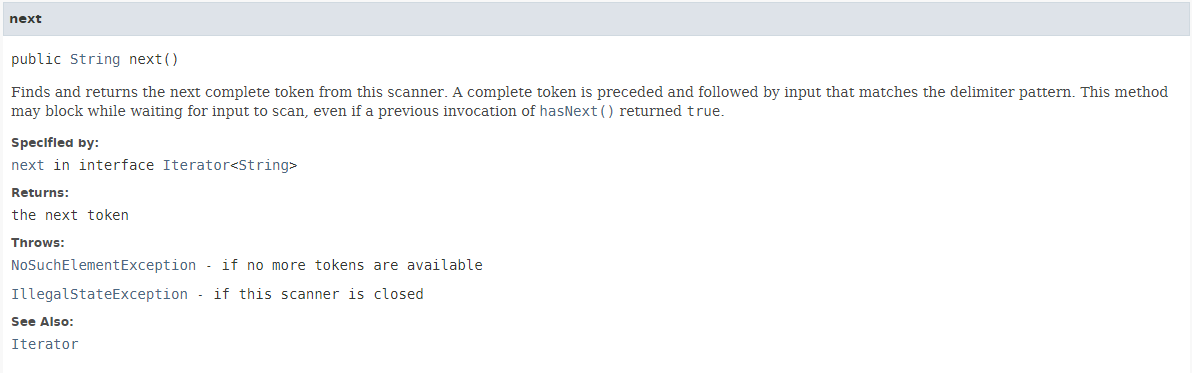Click the Specified by: label
This screenshot has height=373, width=1192.
coord(55,142)
